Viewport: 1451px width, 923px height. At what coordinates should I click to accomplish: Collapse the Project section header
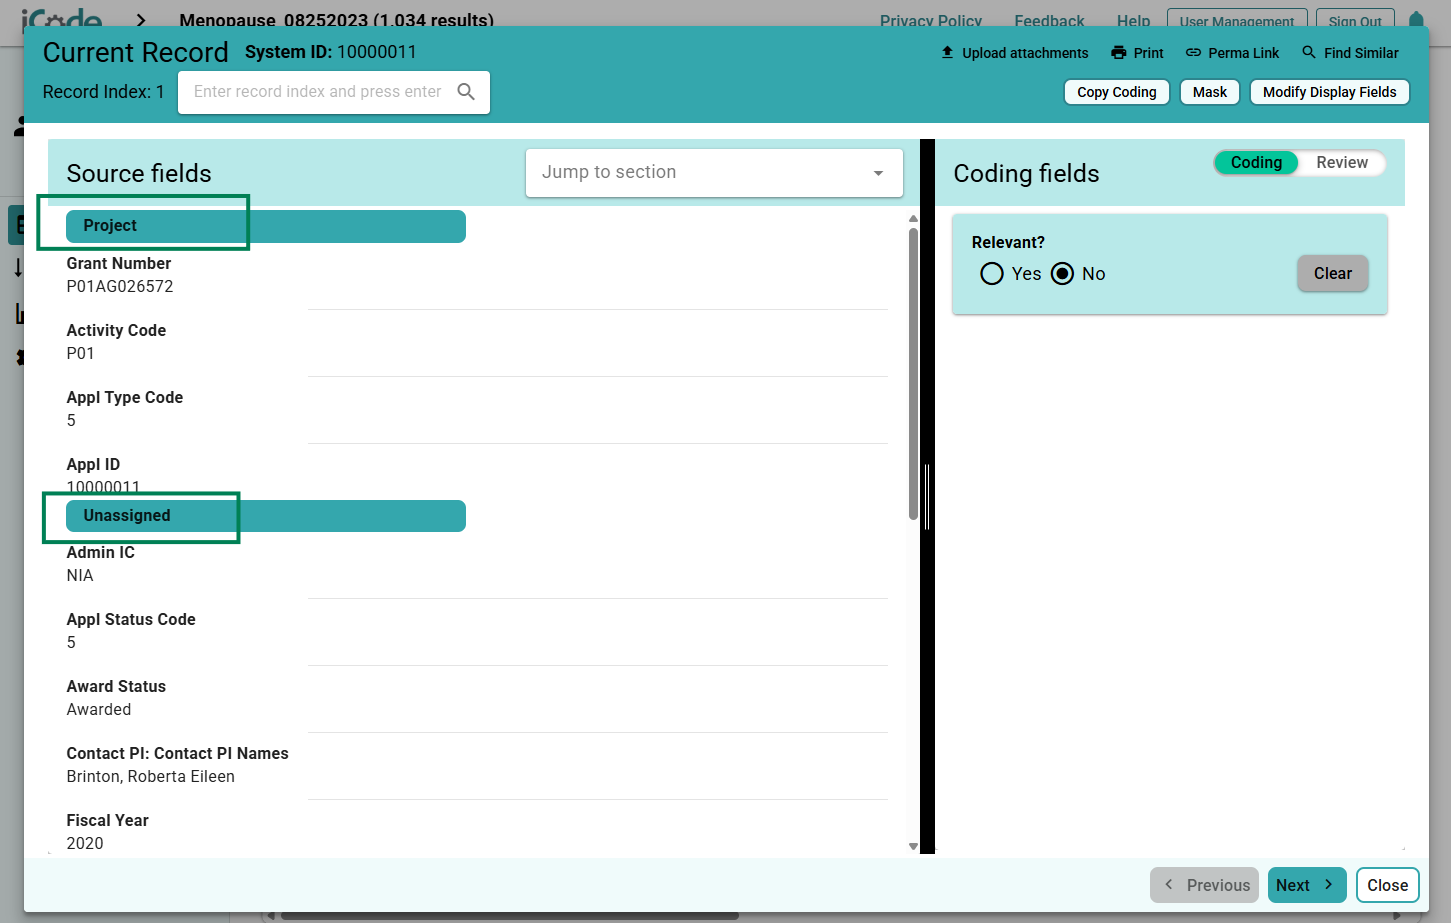click(266, 226)
